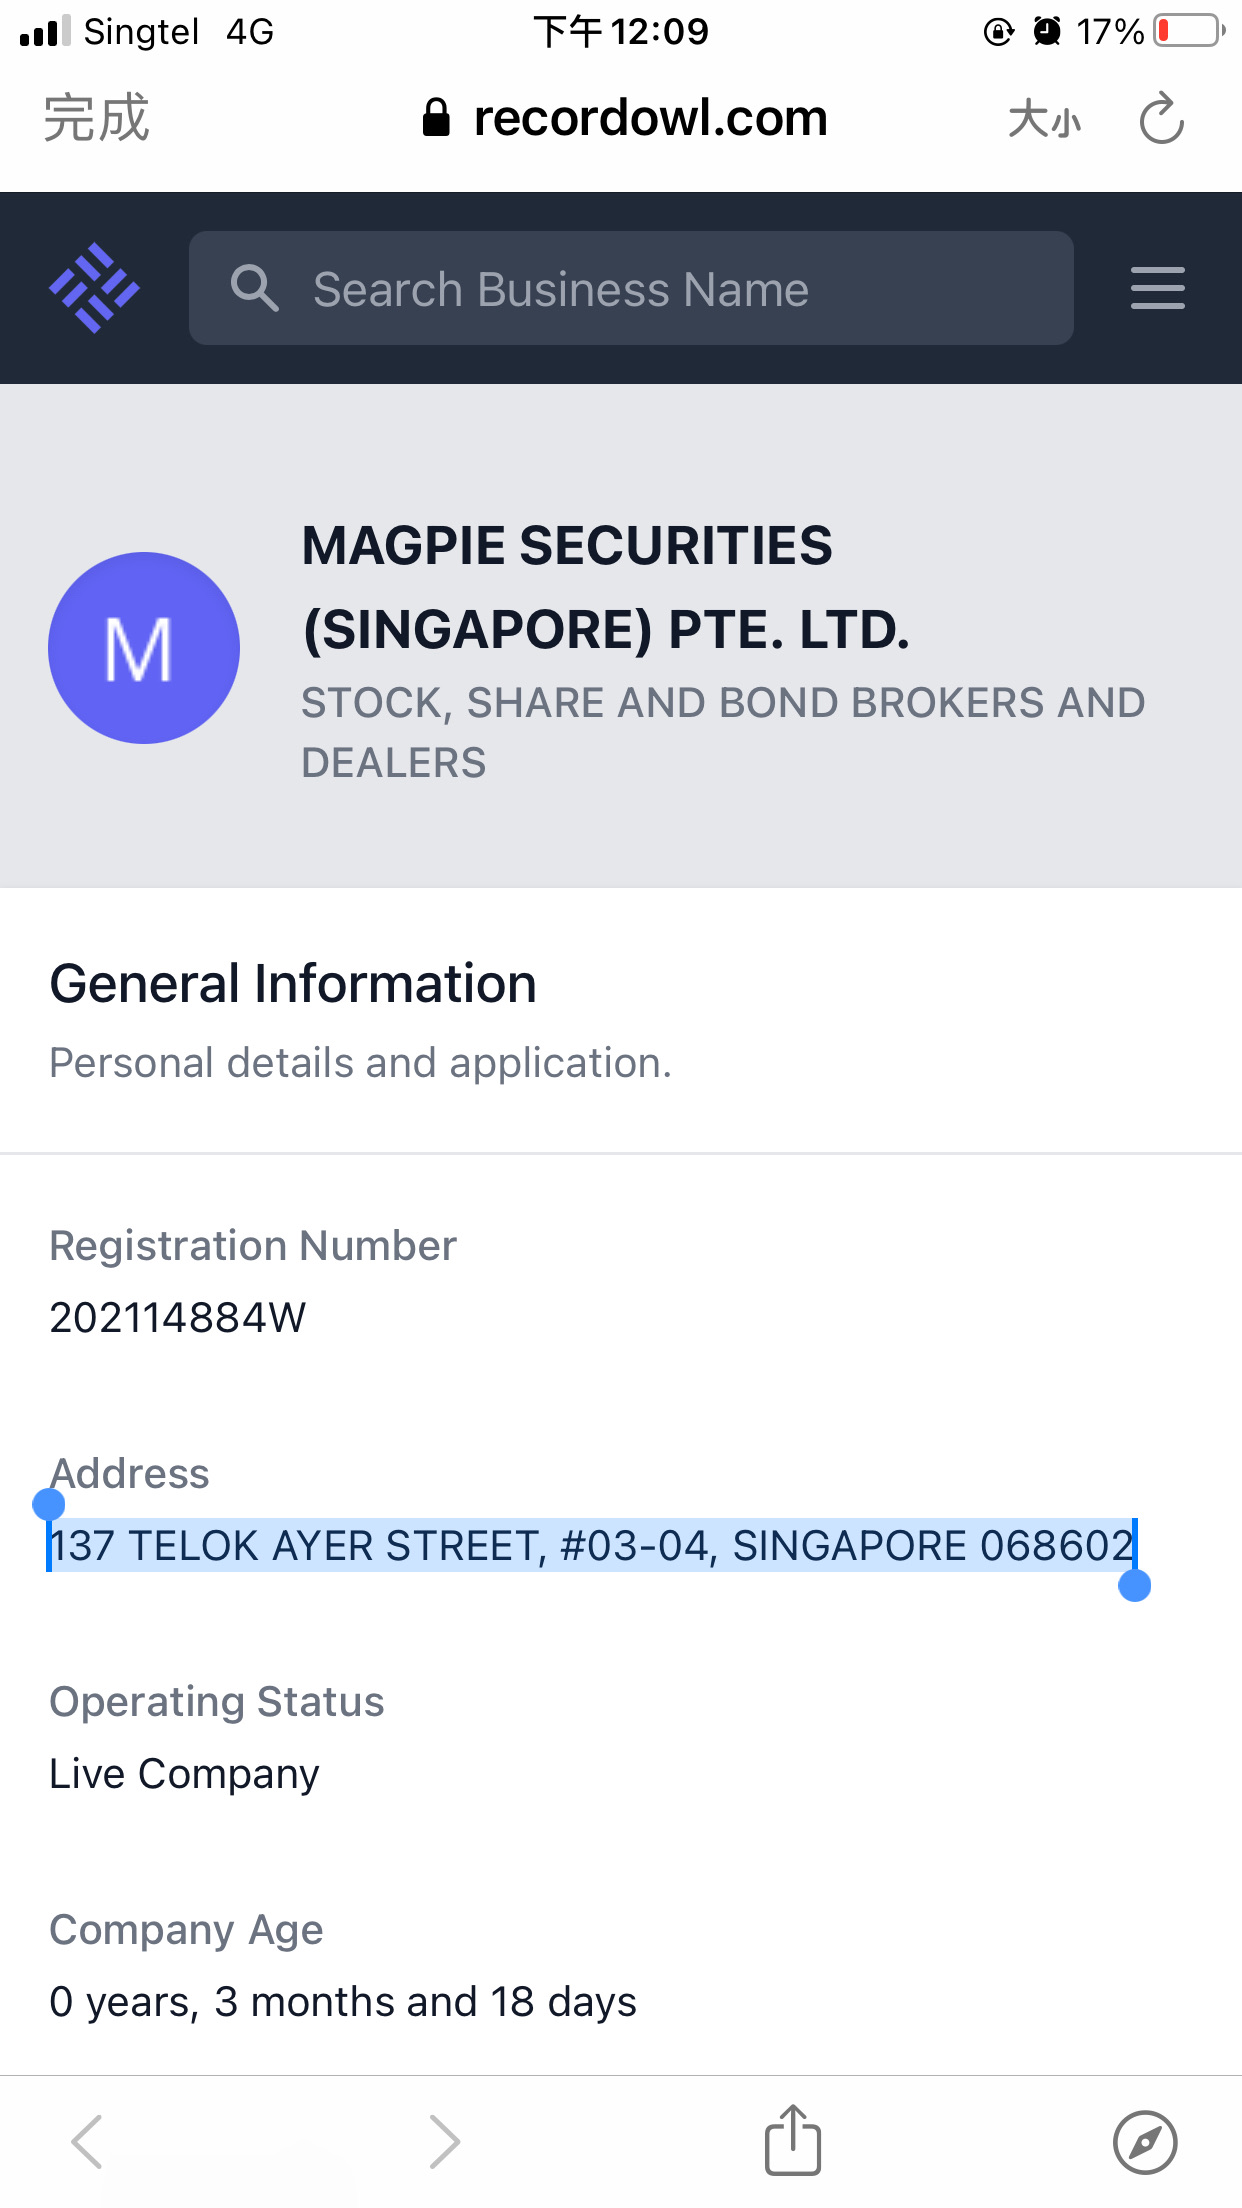Viewport: 1242px width, 2208px height.
Task: Tap the RecordOwl logo icon
Action: [x=95, y=288]
